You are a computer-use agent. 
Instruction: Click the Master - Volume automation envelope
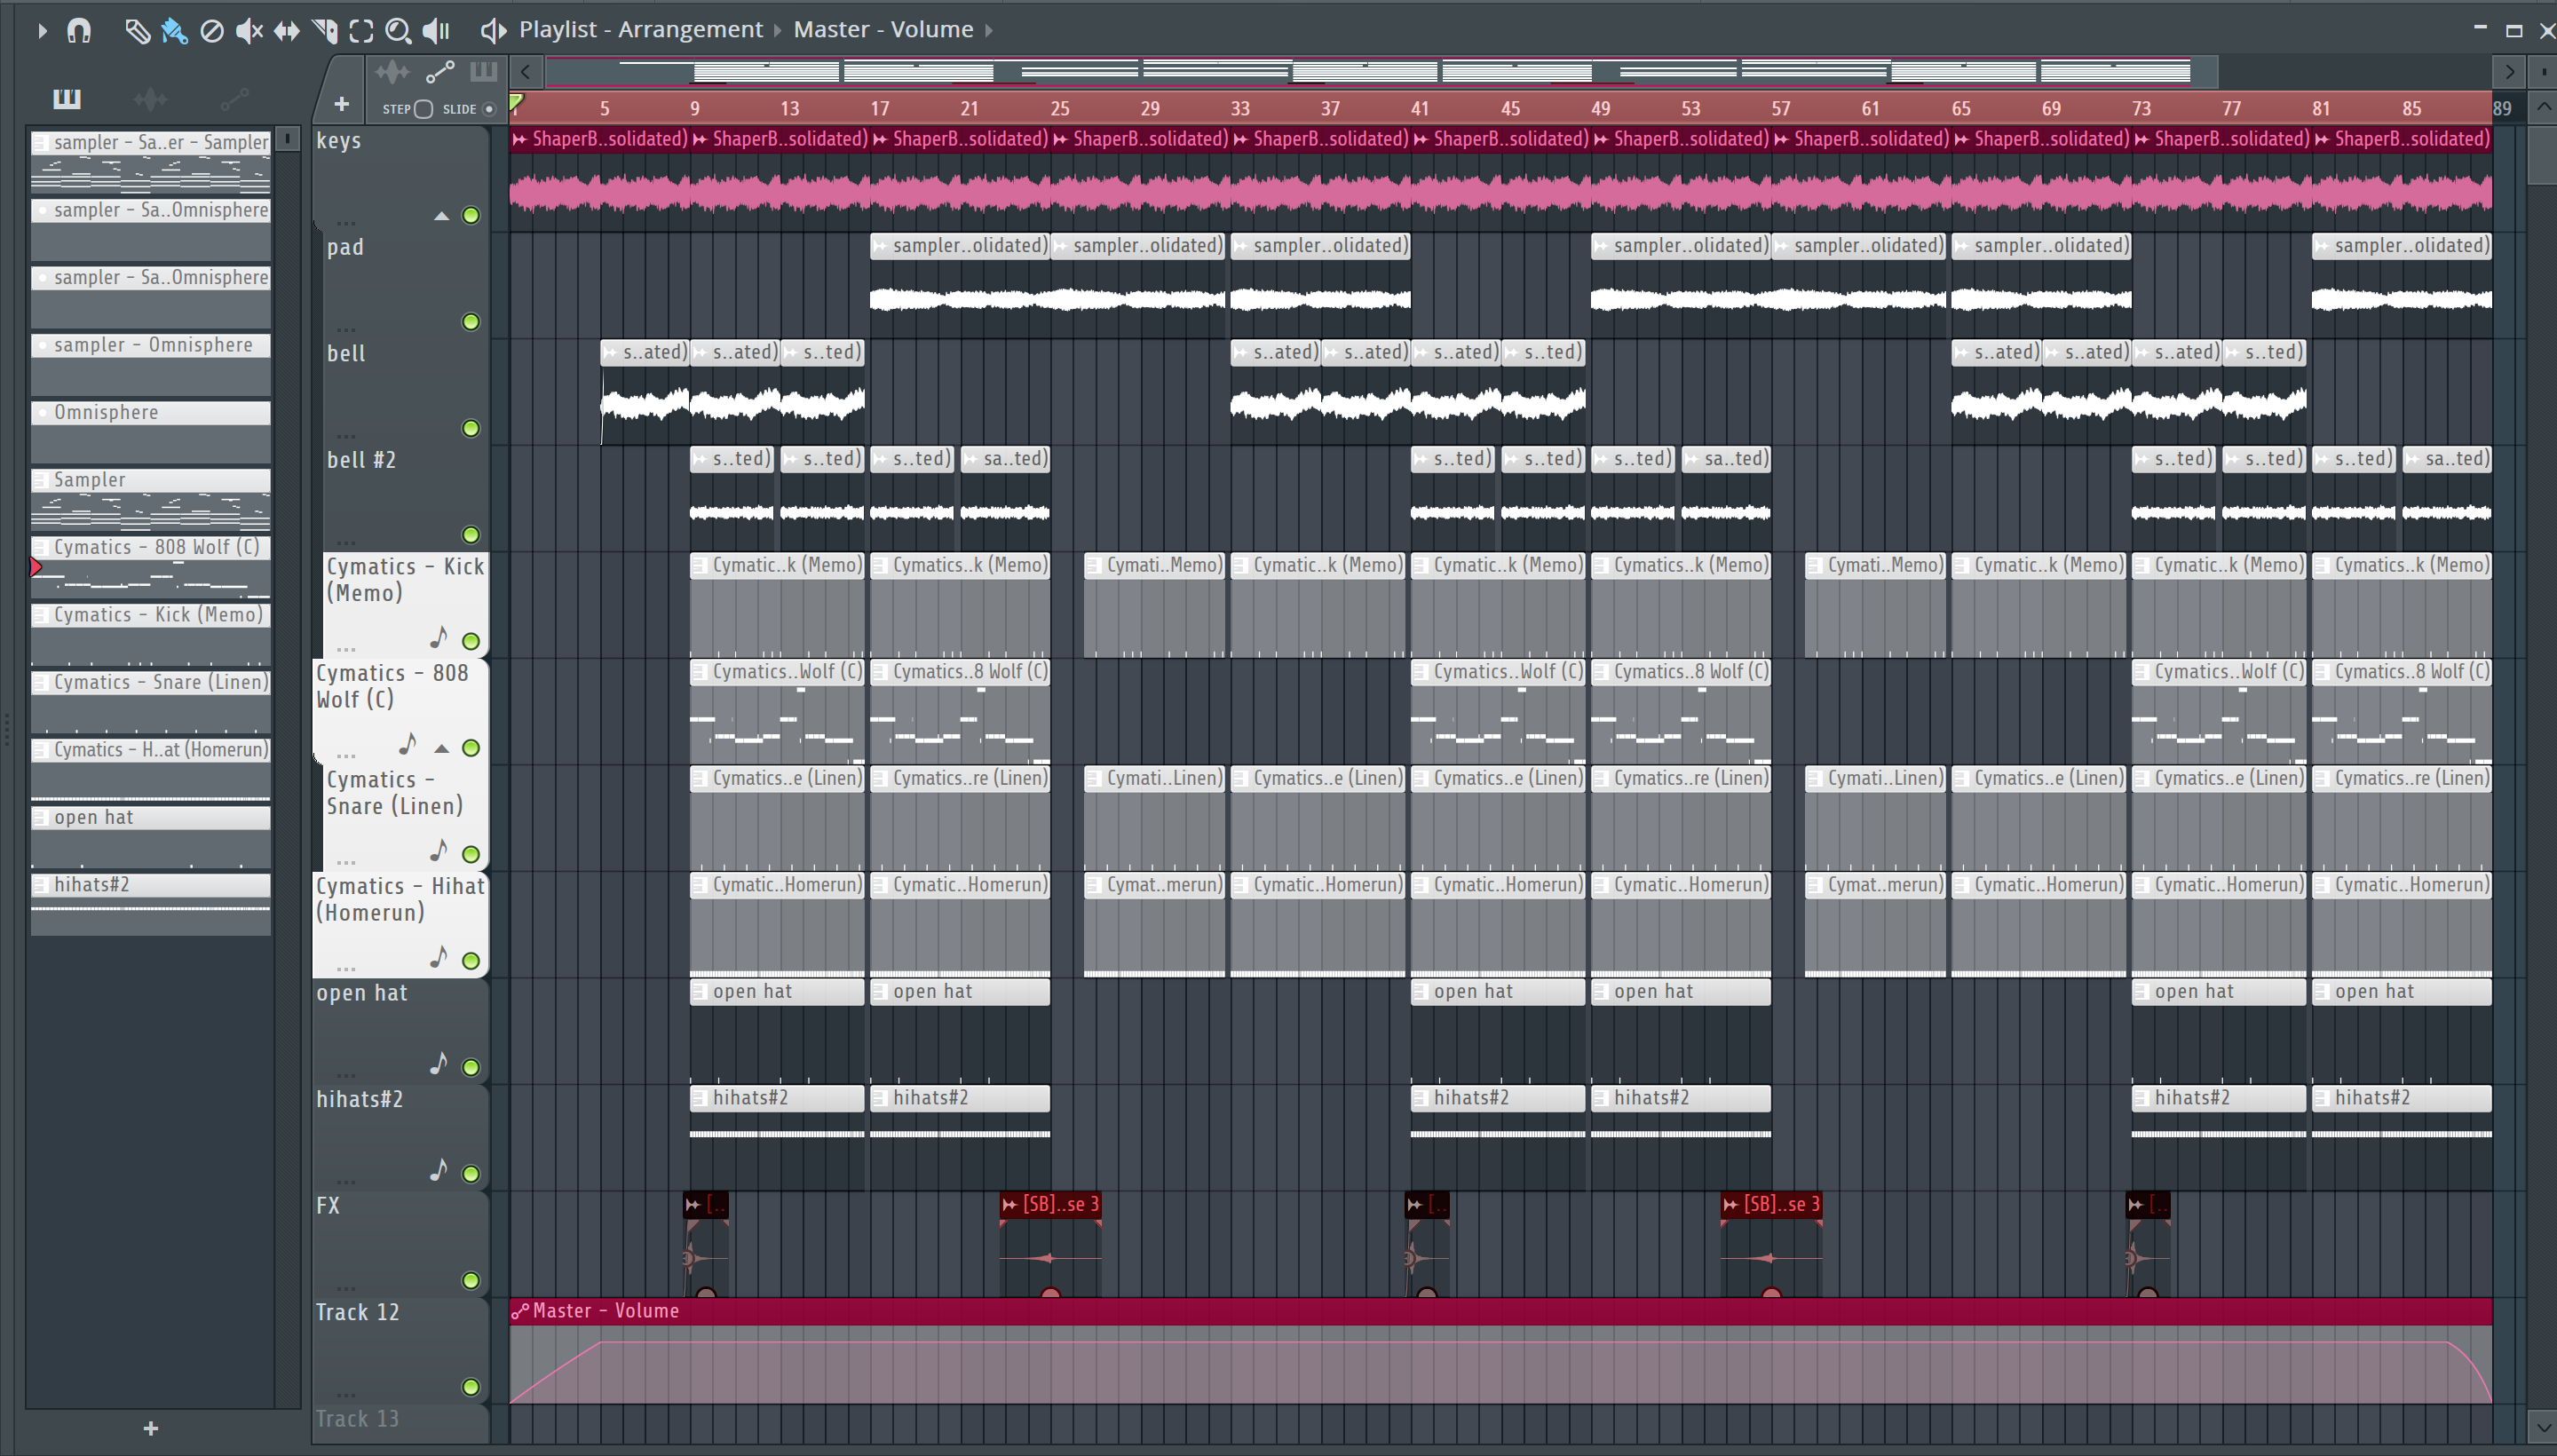[x=1500, y=1365]
